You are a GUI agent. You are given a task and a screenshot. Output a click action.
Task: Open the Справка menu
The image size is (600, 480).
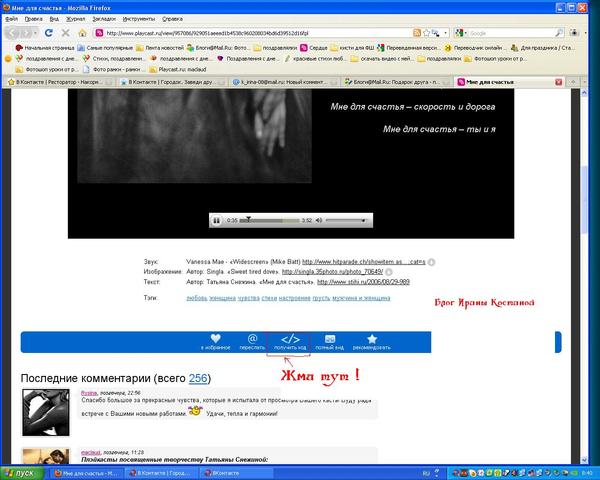tap(172, 19)
